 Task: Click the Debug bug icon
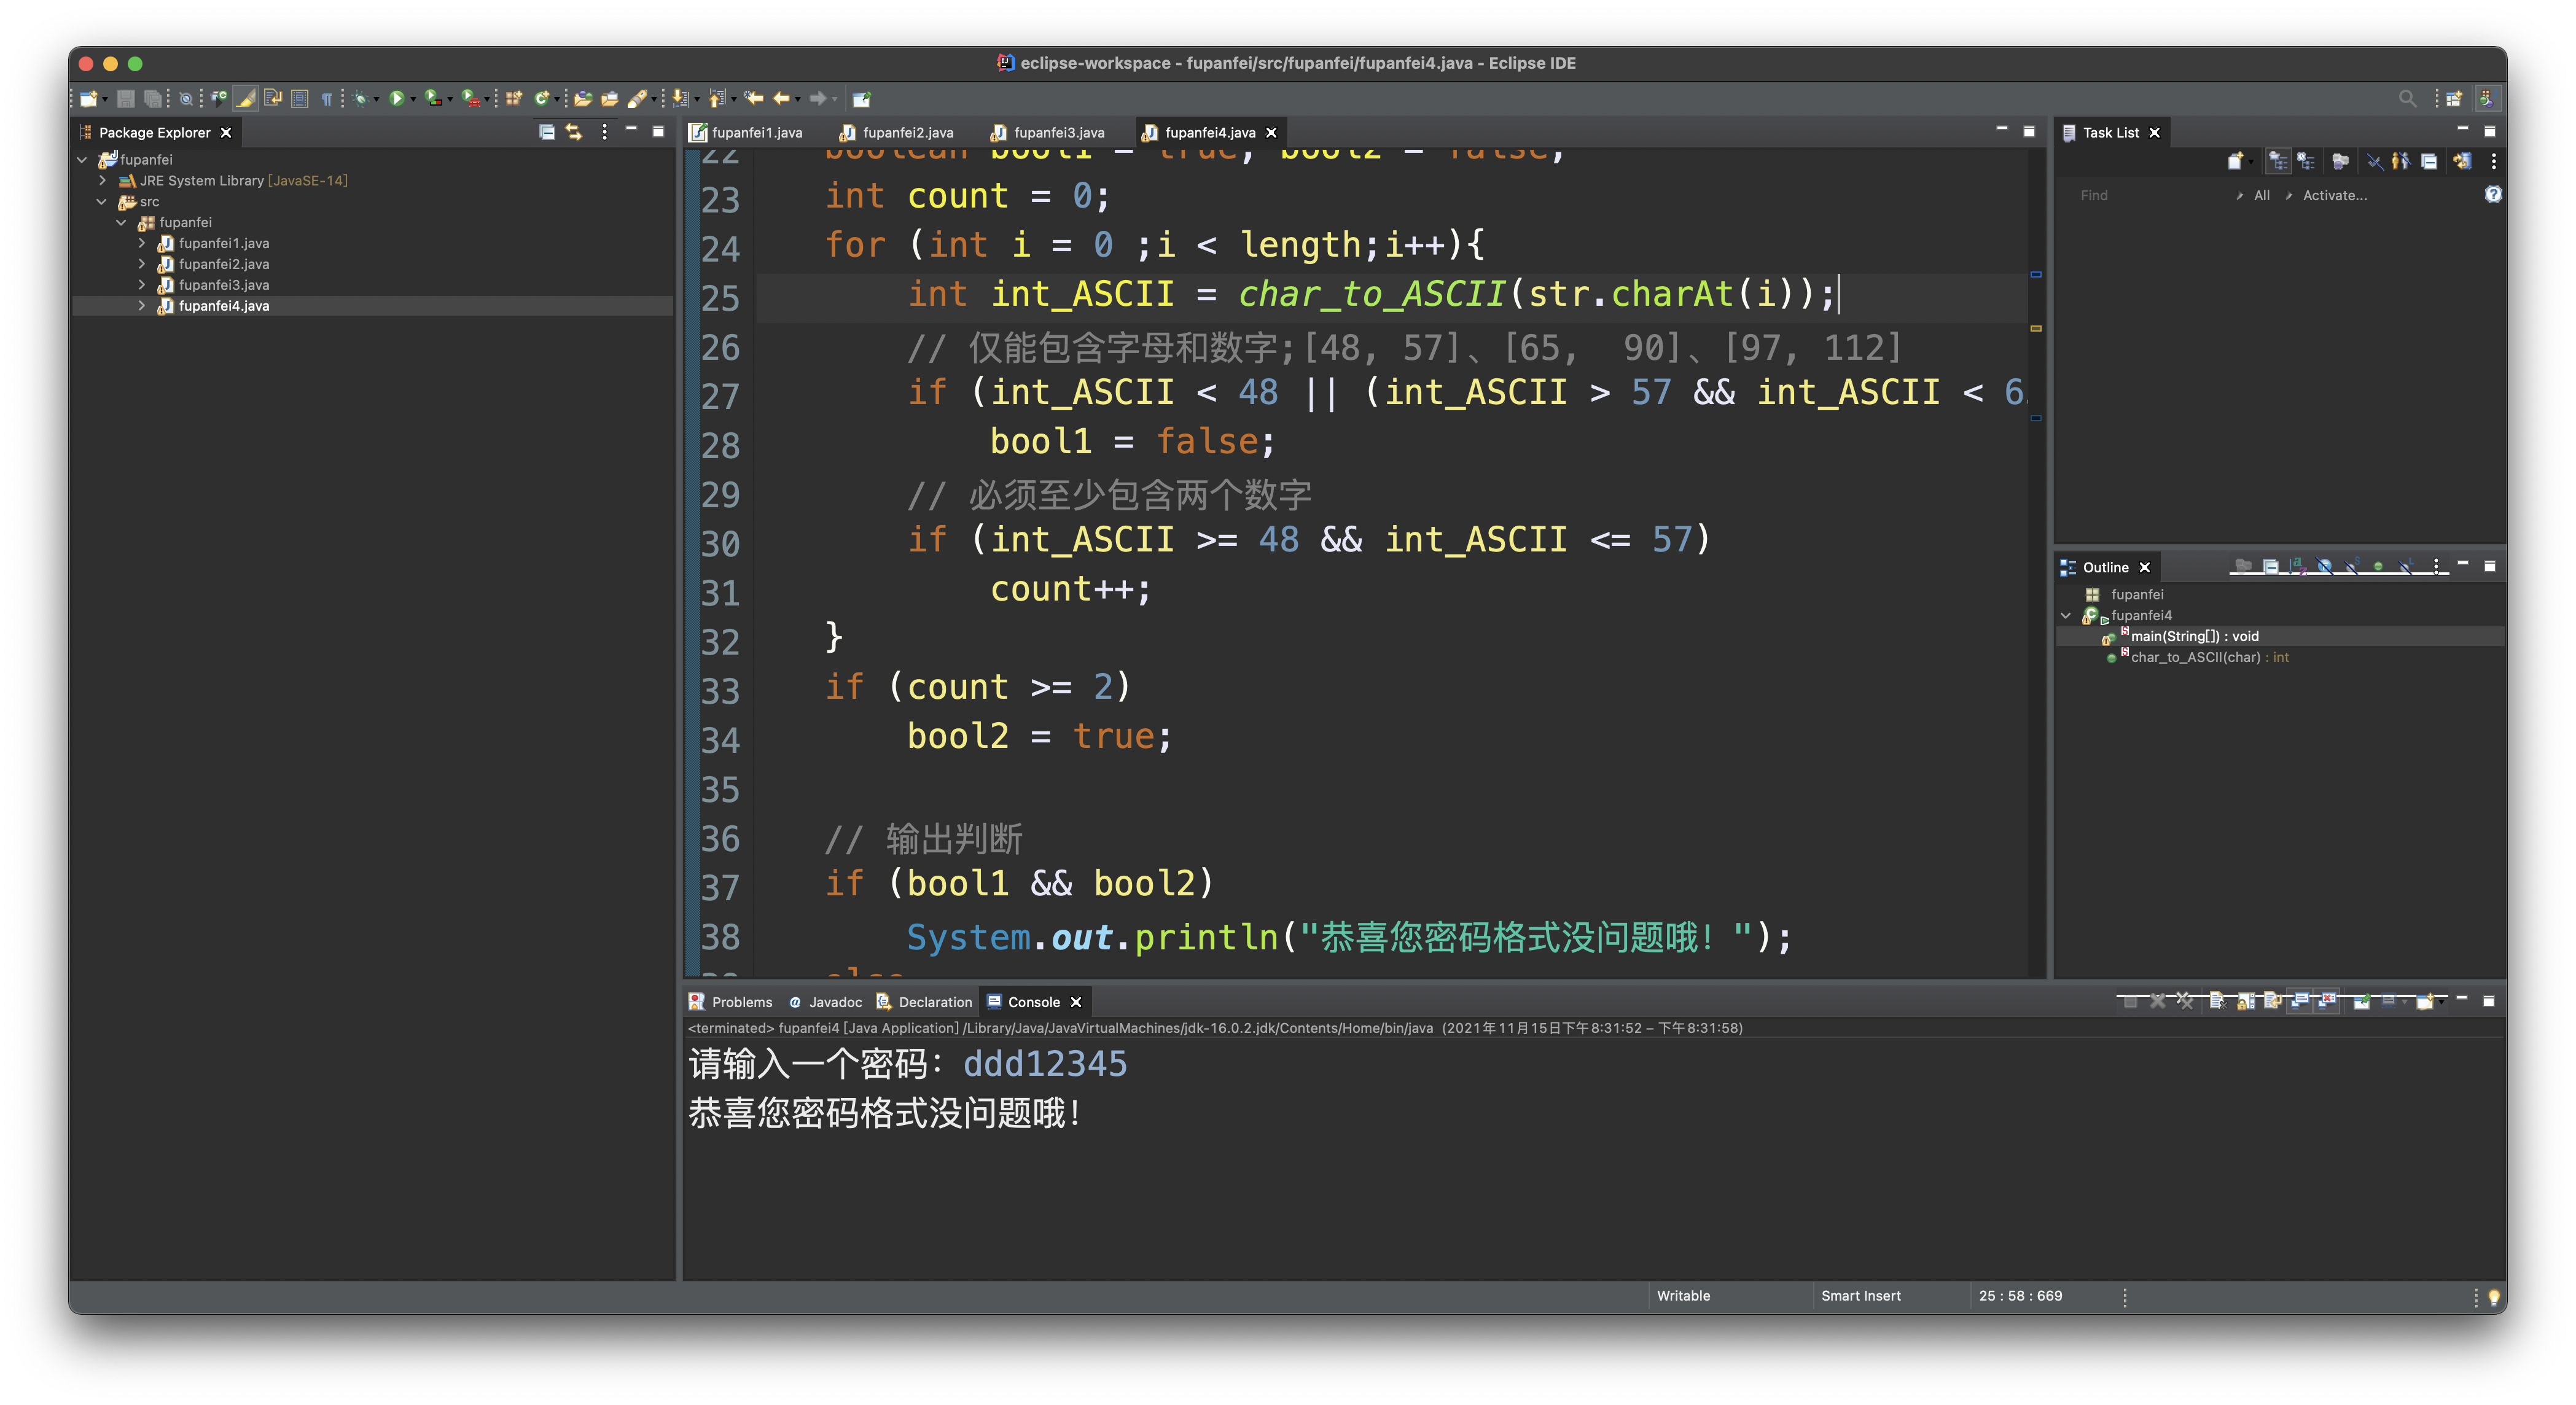click(x=361, y=98)
